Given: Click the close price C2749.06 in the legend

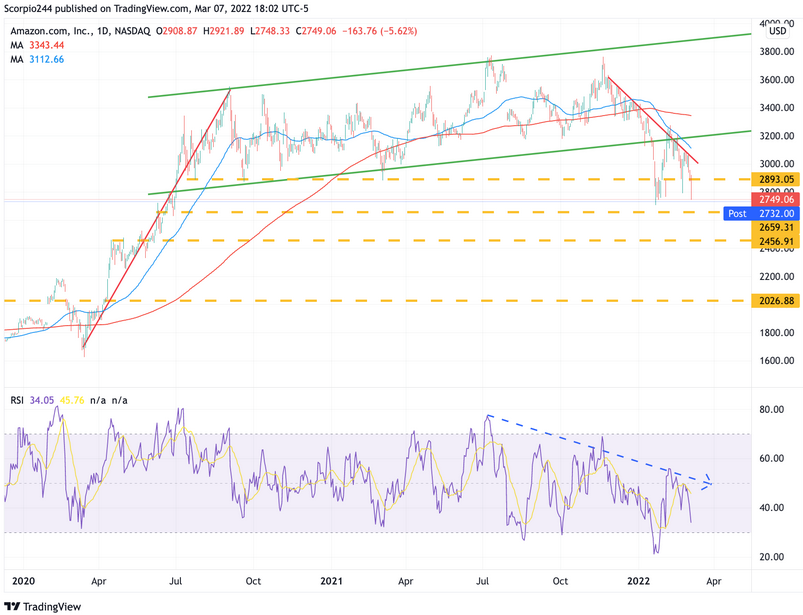Looking at the screenshot, I should coord(316,31).
